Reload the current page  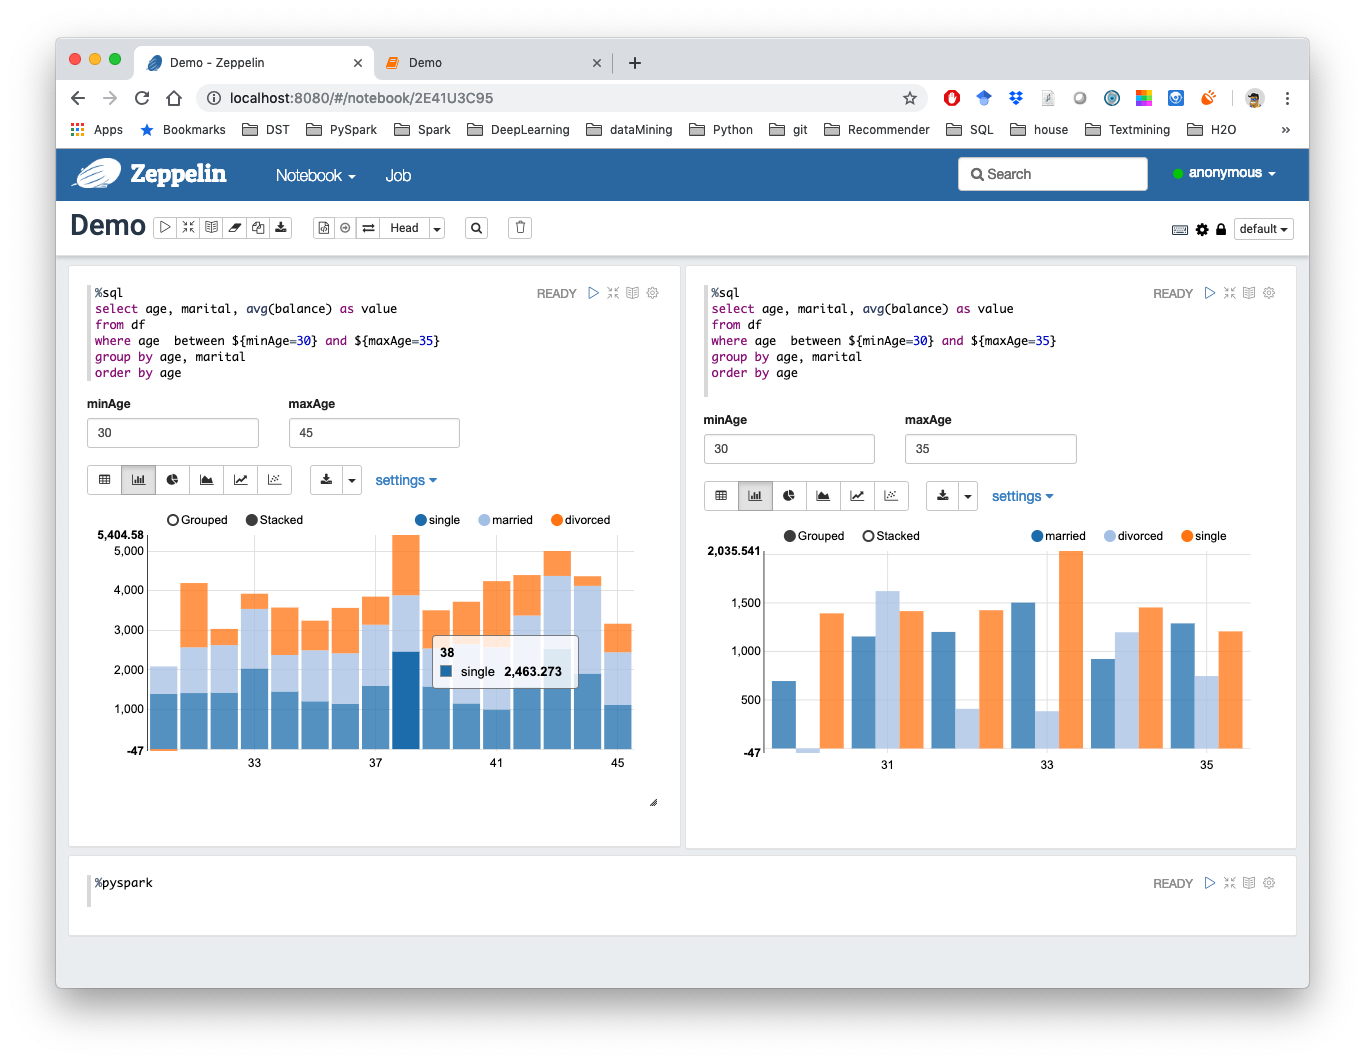coord(142,98)
